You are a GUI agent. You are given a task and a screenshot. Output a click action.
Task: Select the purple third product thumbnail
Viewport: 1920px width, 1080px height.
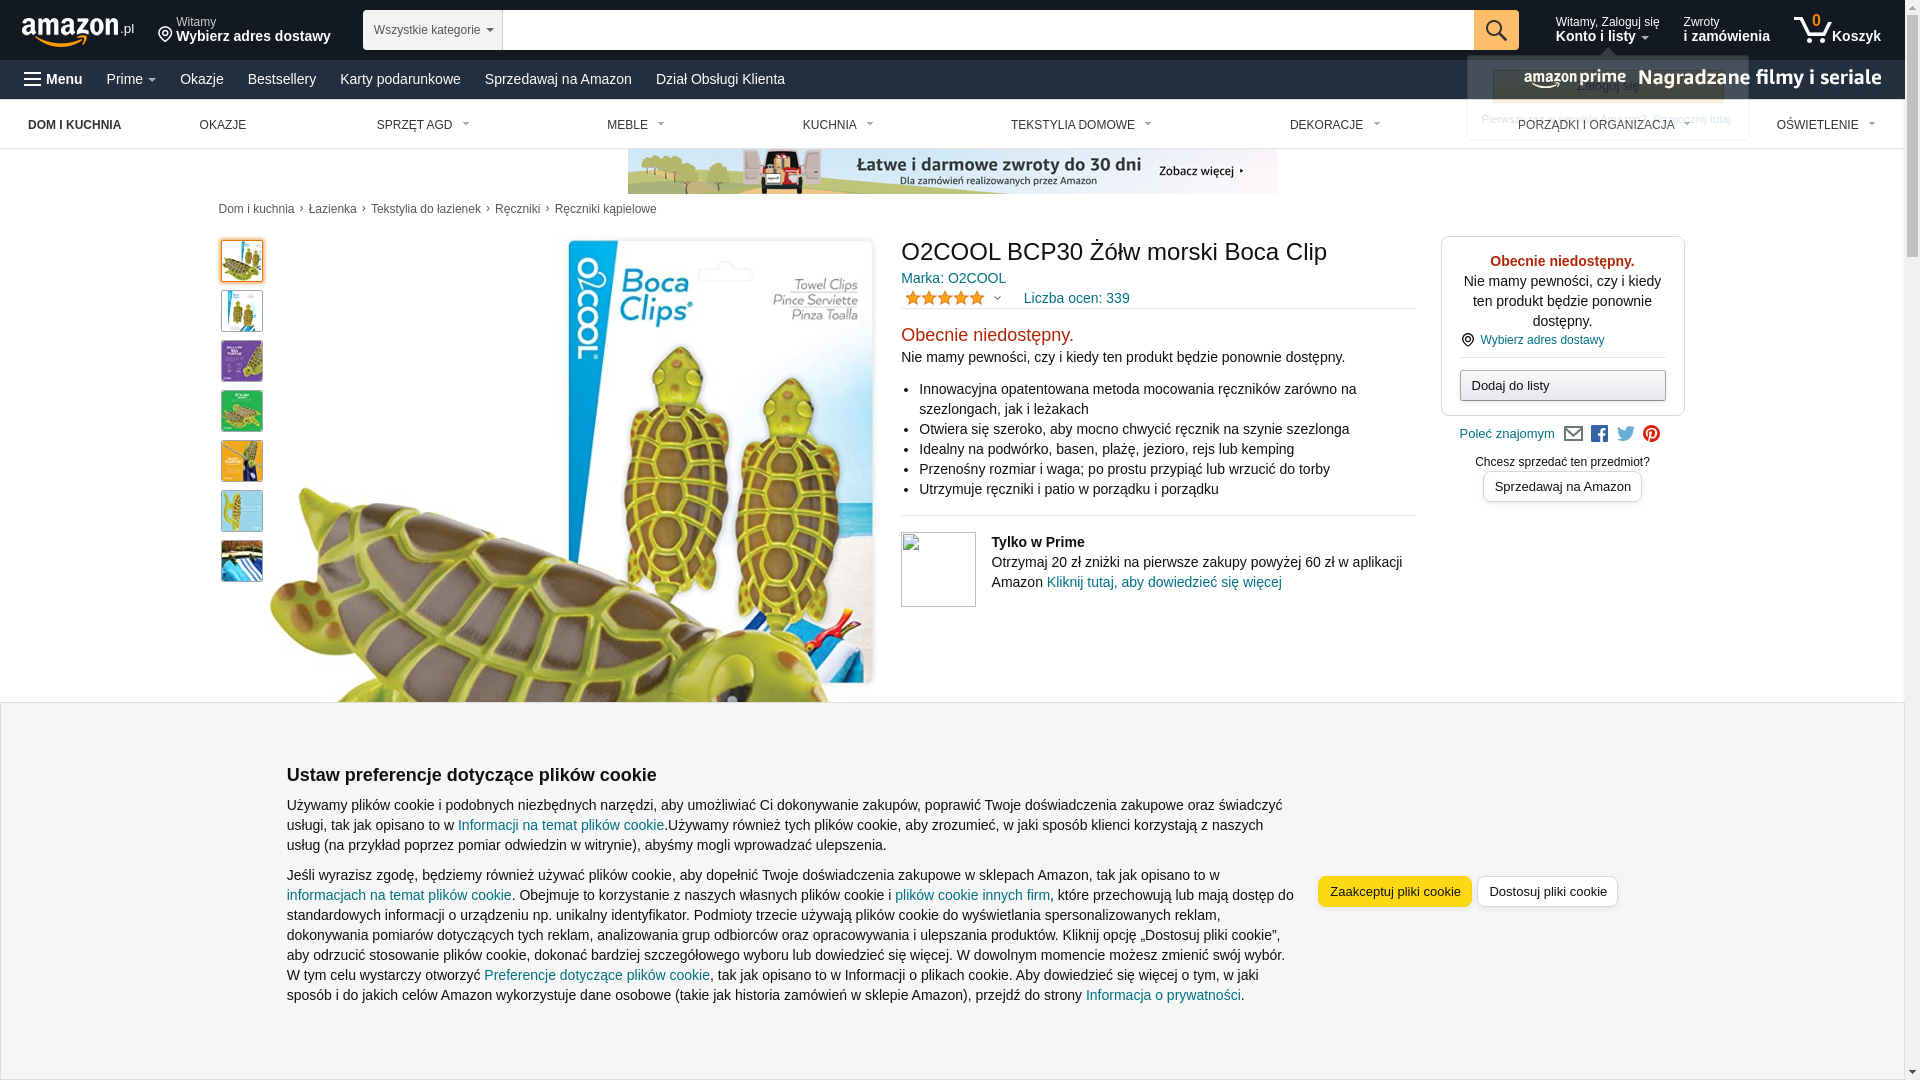[242, 361]
